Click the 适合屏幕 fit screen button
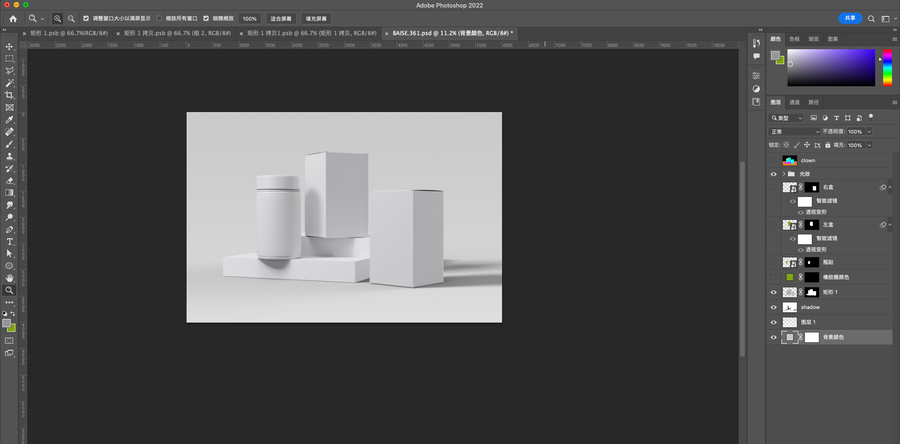900x444 pixels. point(281,18)
